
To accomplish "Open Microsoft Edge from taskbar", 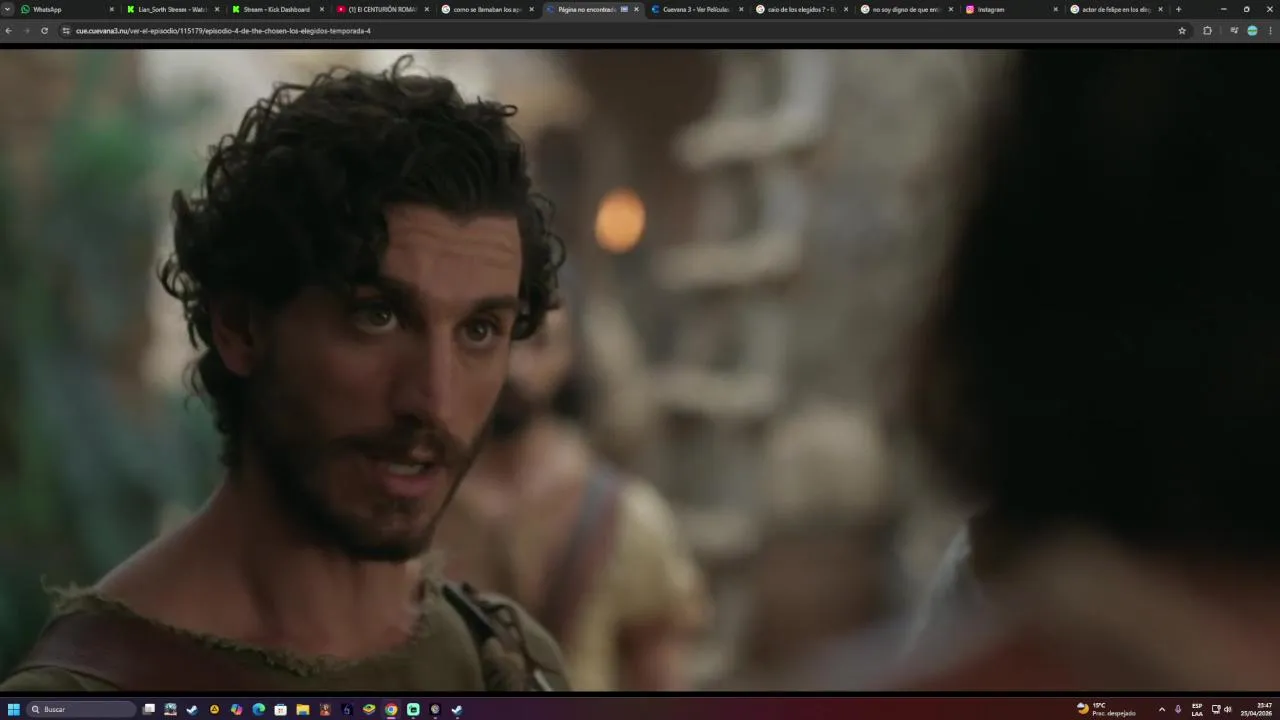I will (x=258, y=709).
